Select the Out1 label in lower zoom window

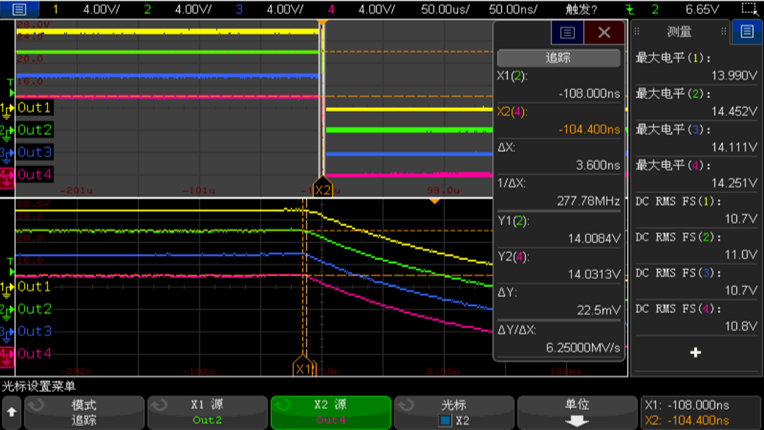coord(34,286)
